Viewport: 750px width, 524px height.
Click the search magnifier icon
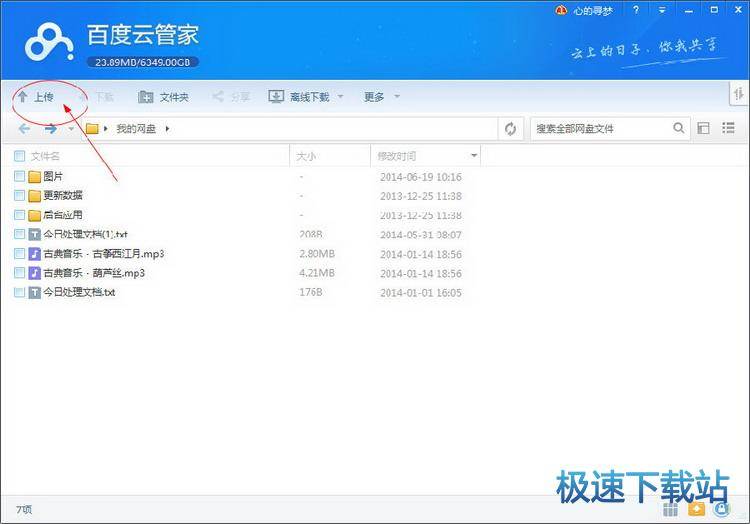click(679, 128)
